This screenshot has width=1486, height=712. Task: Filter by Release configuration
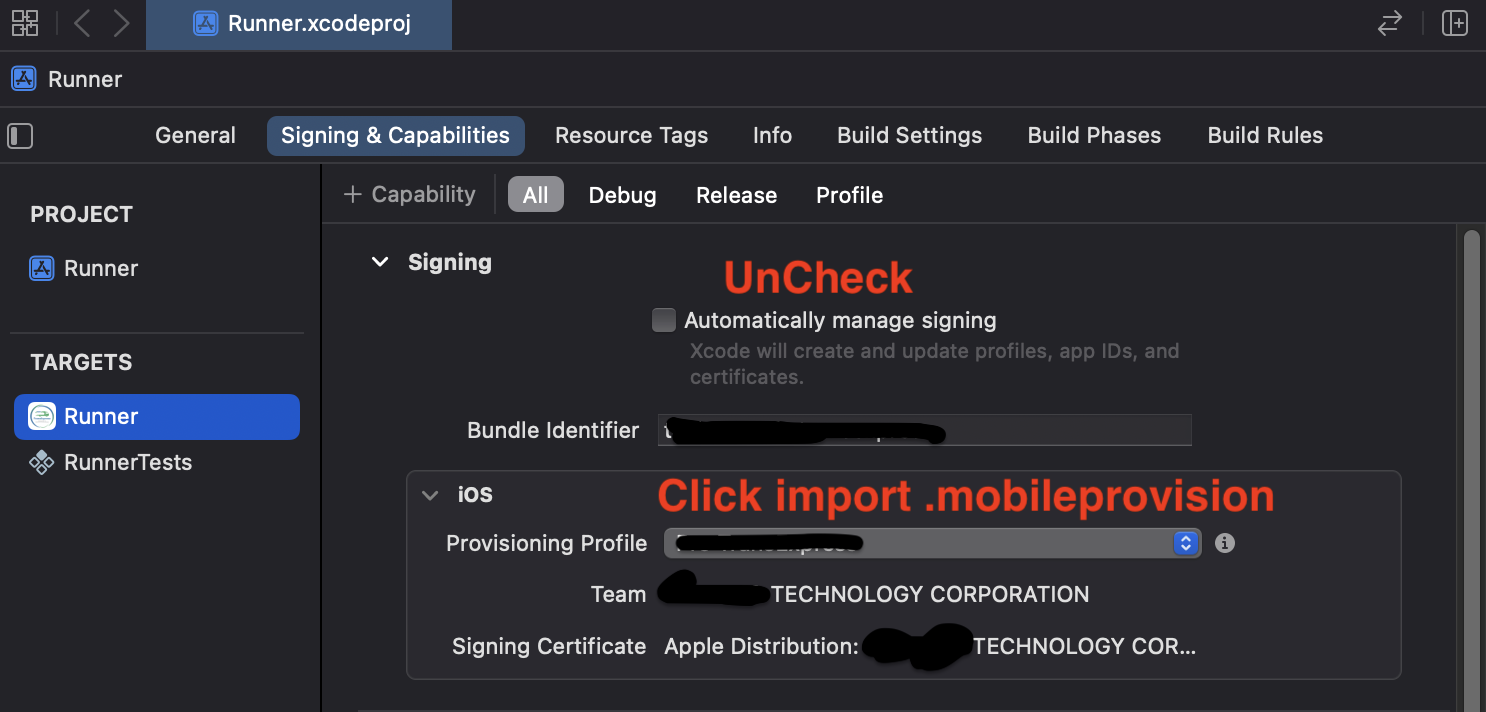(736, 195)
